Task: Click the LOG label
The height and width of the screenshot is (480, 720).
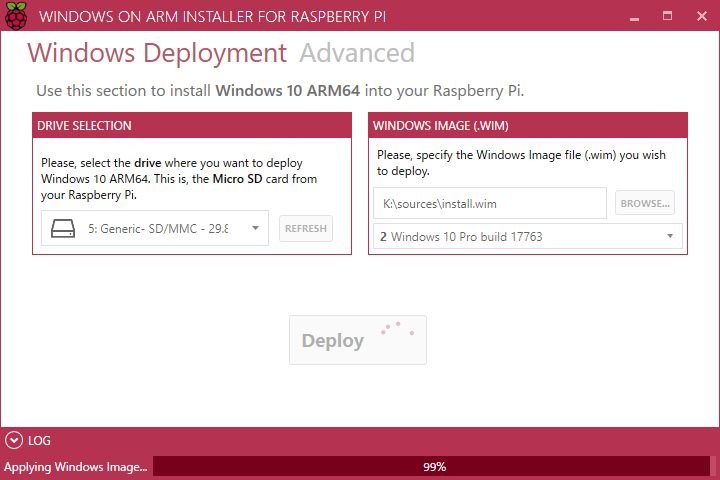Action: coord(39,441)
